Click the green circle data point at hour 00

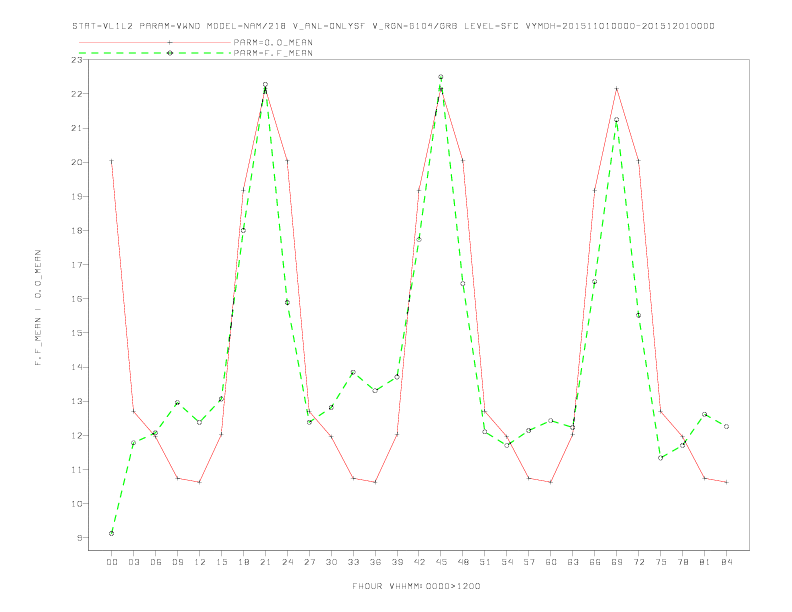click(112, 533)
